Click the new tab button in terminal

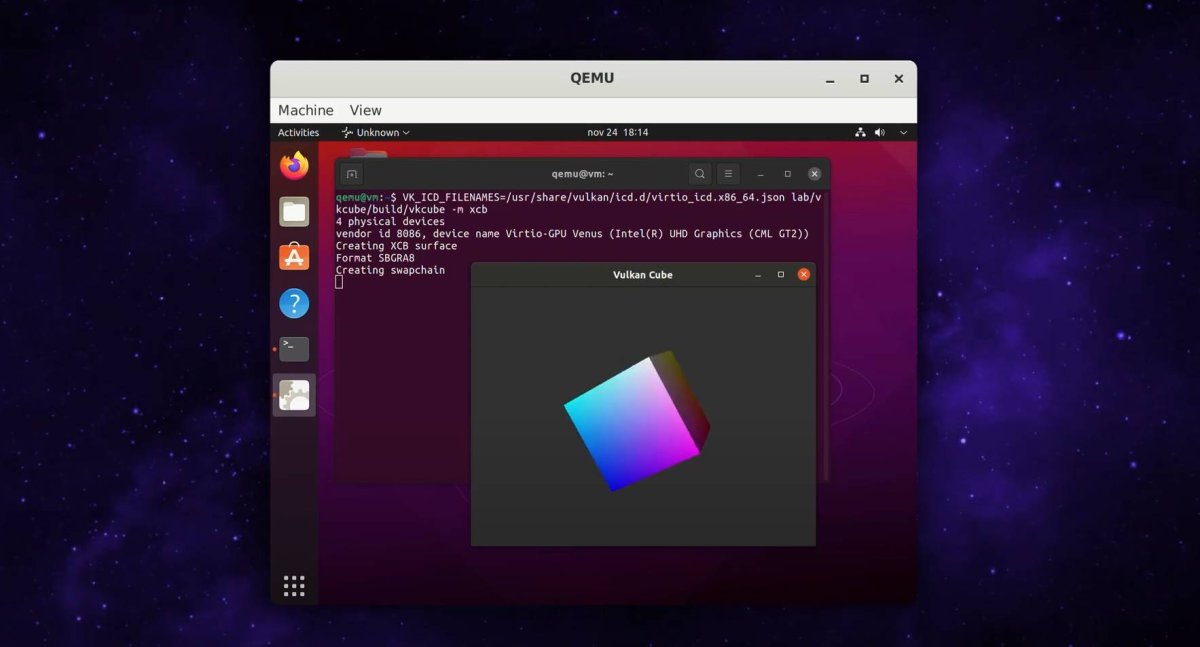click(x=351, y=174)
